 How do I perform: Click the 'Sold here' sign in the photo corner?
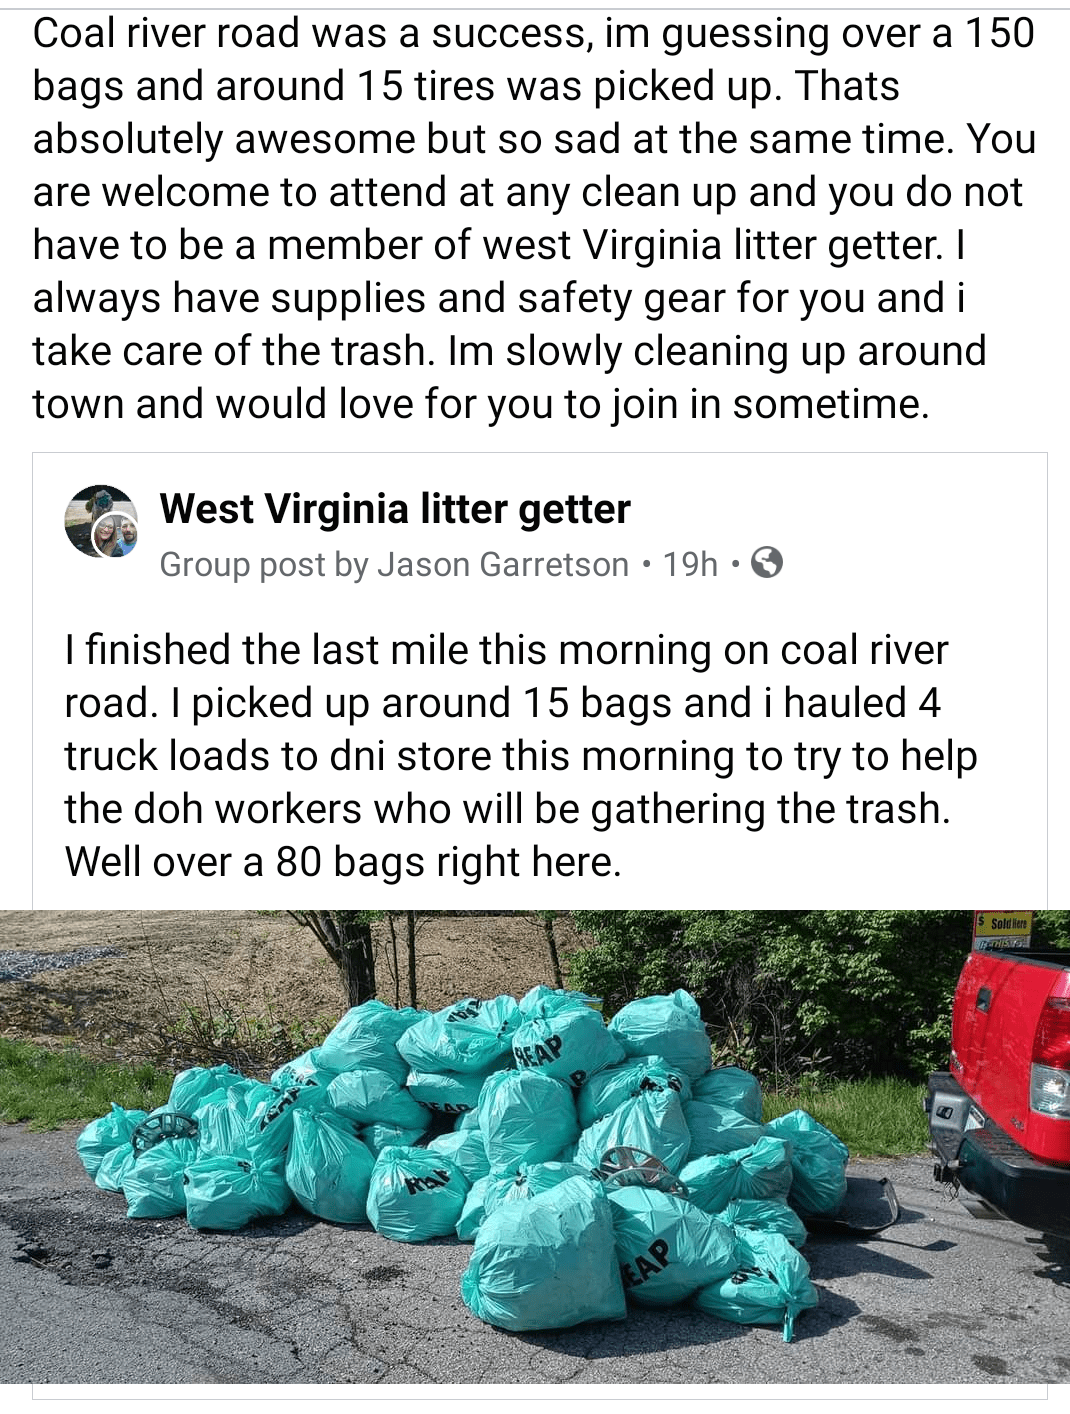click(x=1006, y=925)
